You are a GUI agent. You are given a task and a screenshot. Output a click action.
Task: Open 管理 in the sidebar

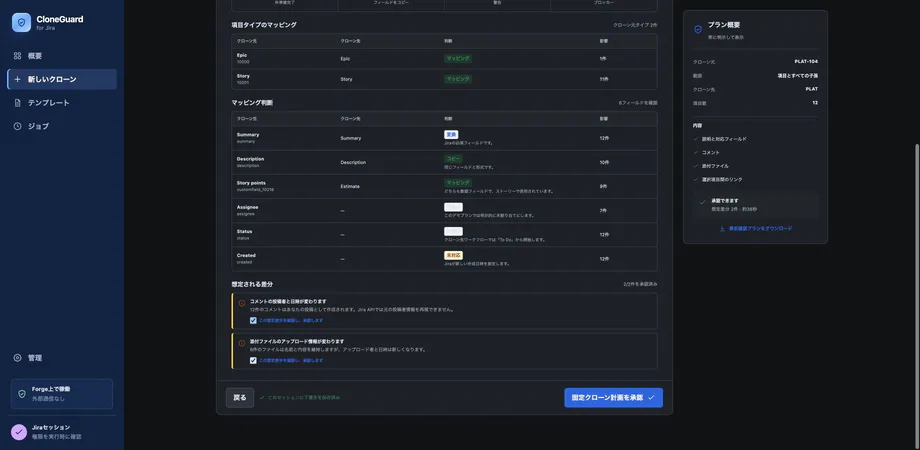coord(62,358)
